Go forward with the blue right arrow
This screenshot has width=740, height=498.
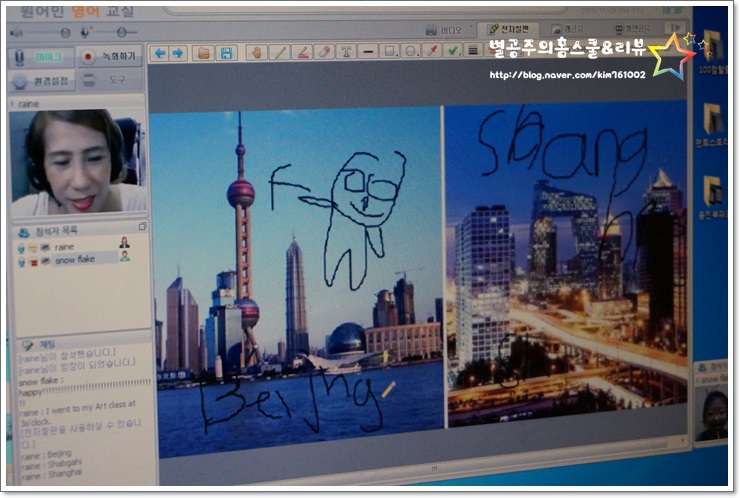[x=178, y=53]
